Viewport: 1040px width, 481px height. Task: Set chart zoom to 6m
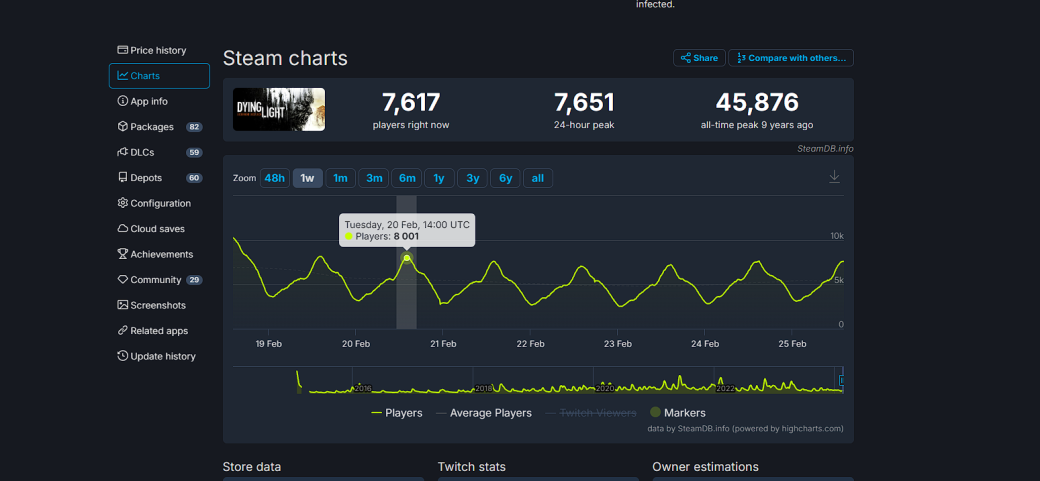point(407,178)
